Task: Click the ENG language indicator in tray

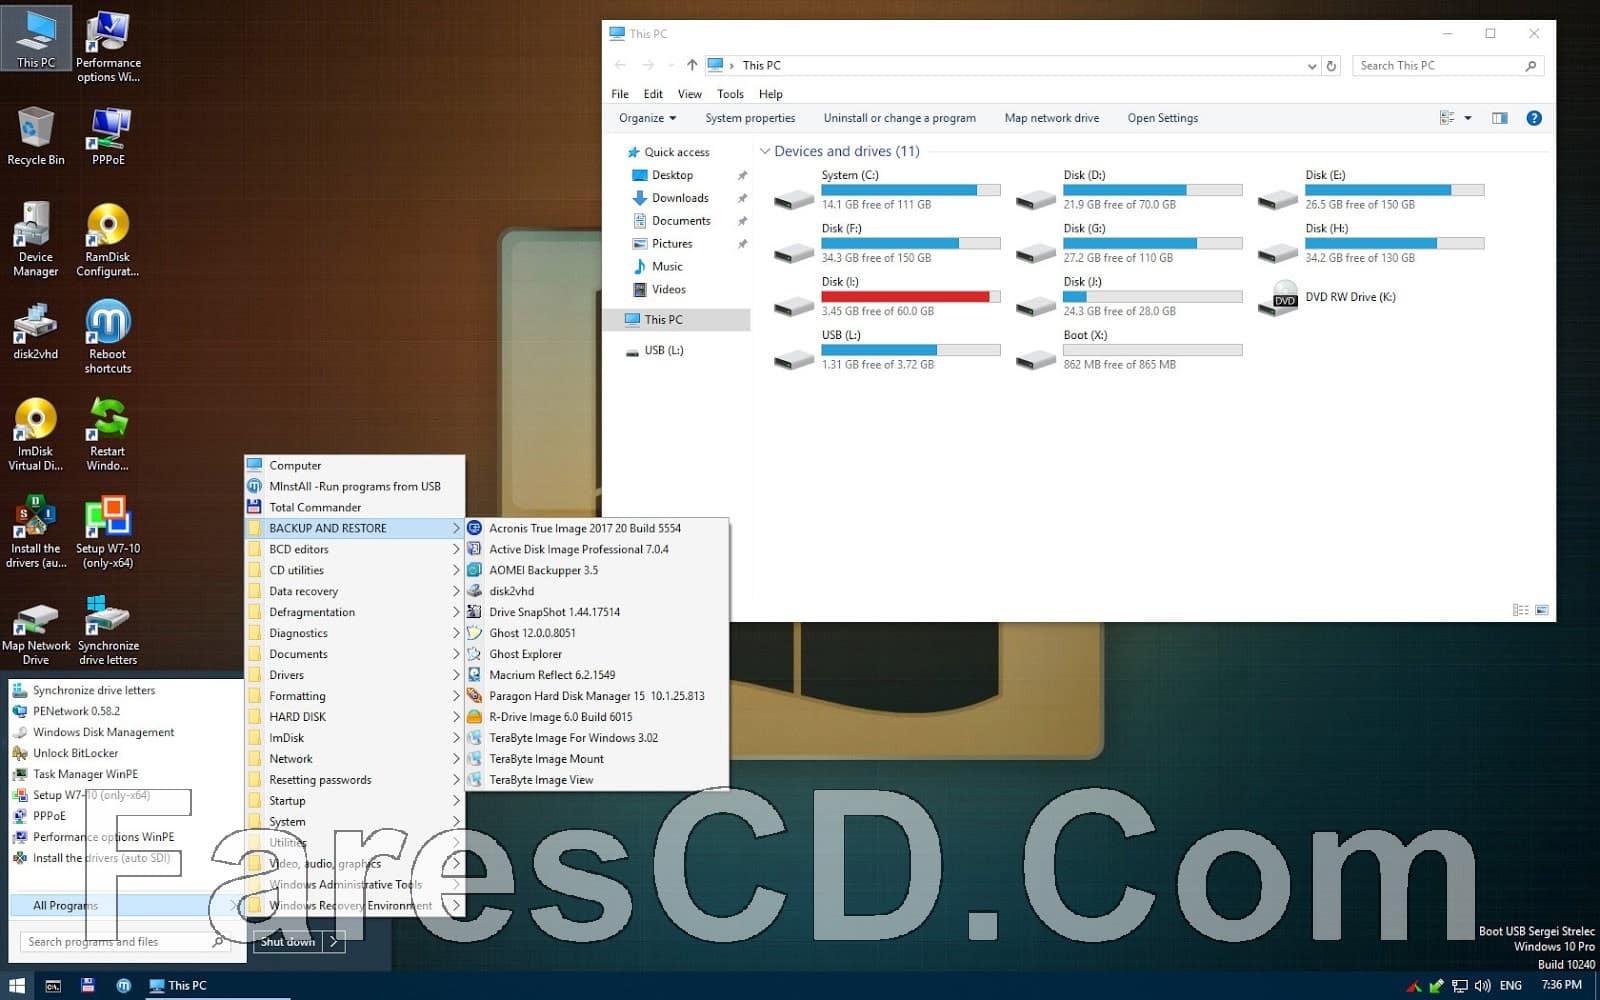Action: click(x=1511, y=986)
